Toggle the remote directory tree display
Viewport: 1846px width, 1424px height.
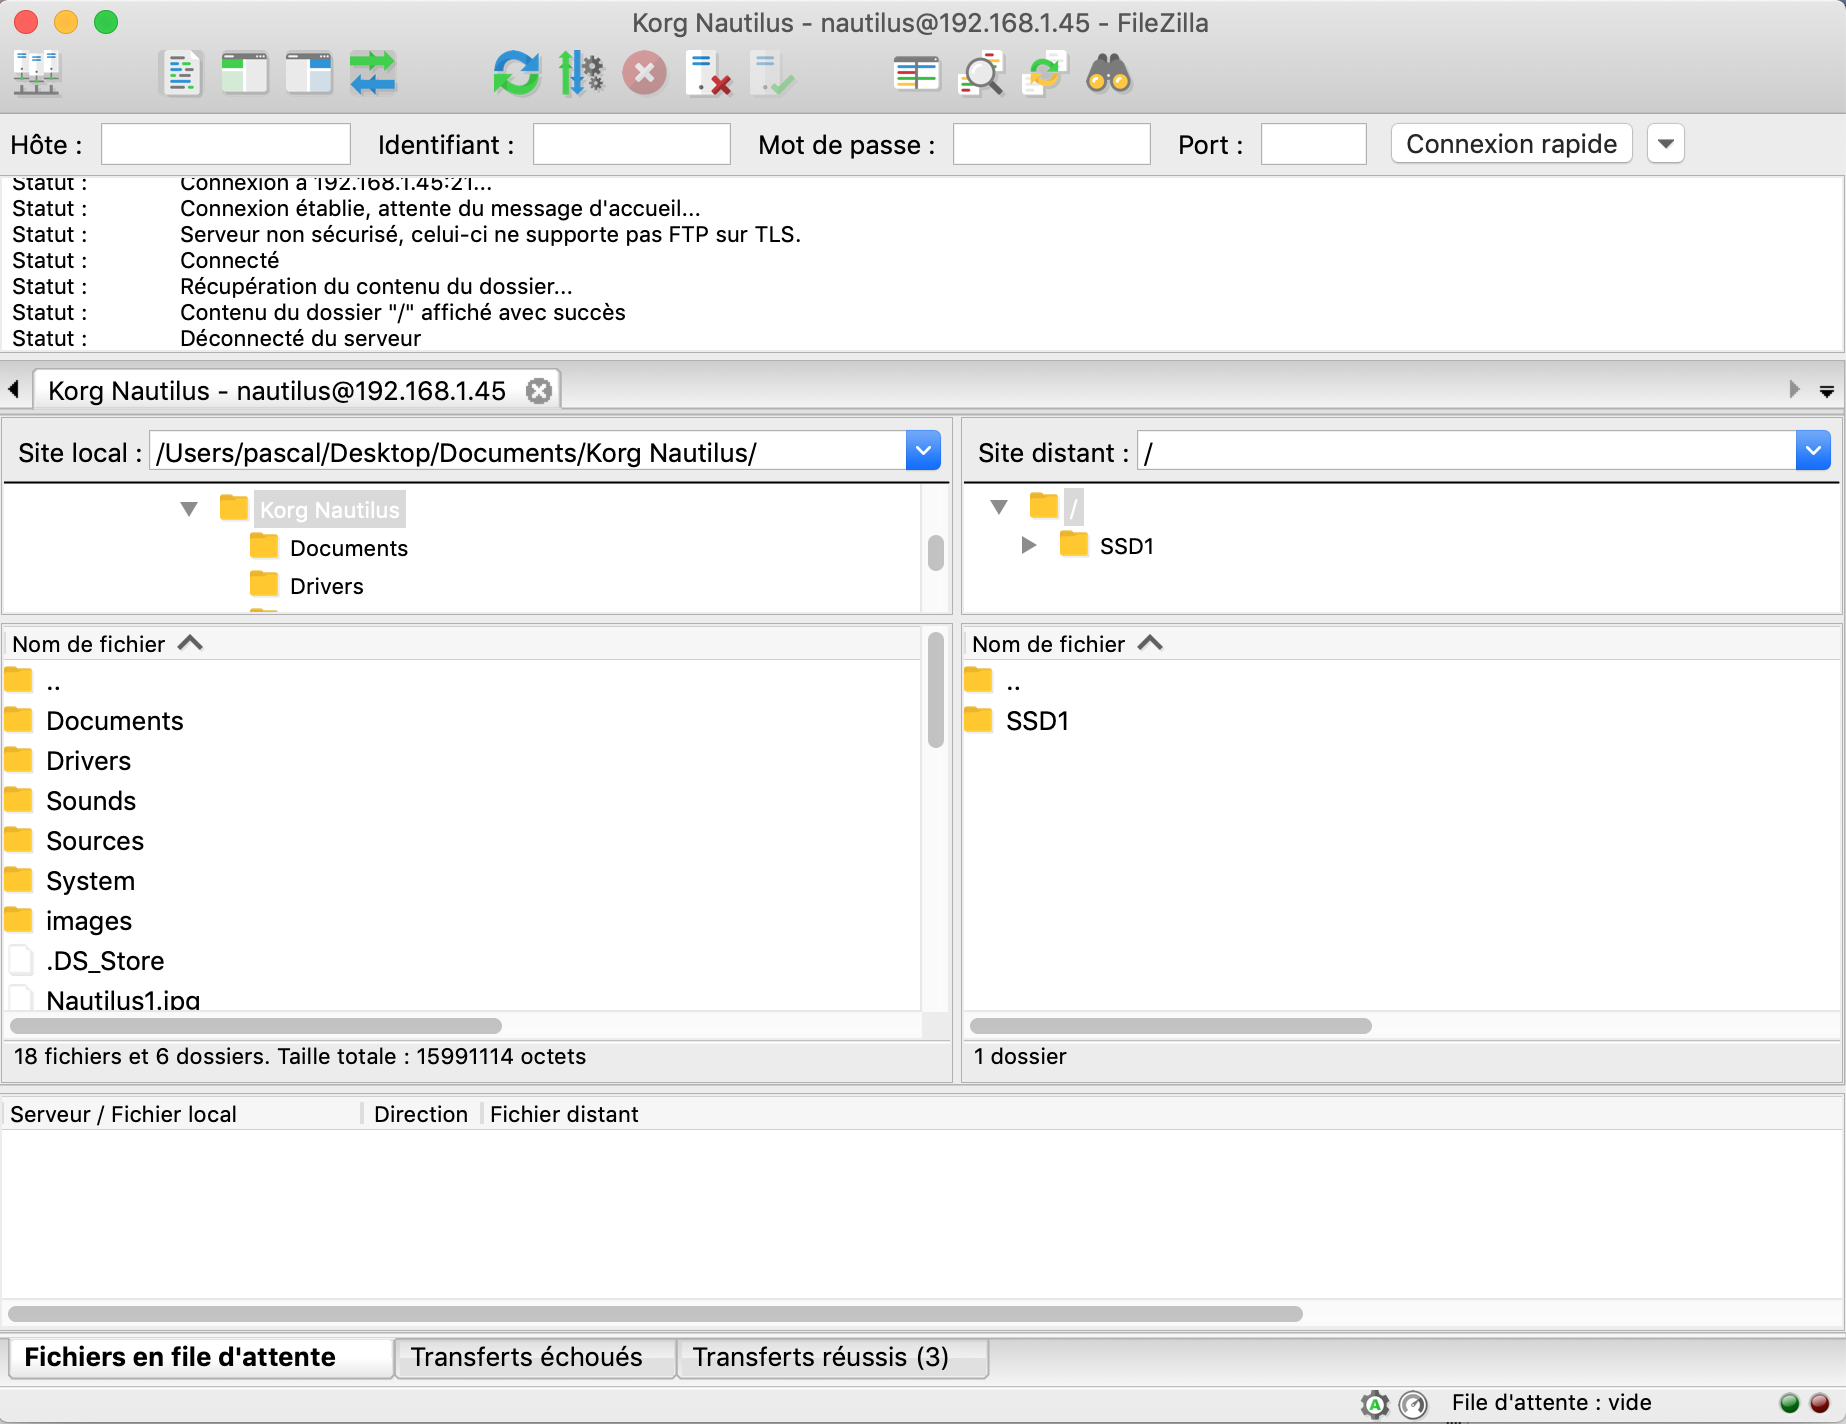pyautogui.click(x=309, y=73)
